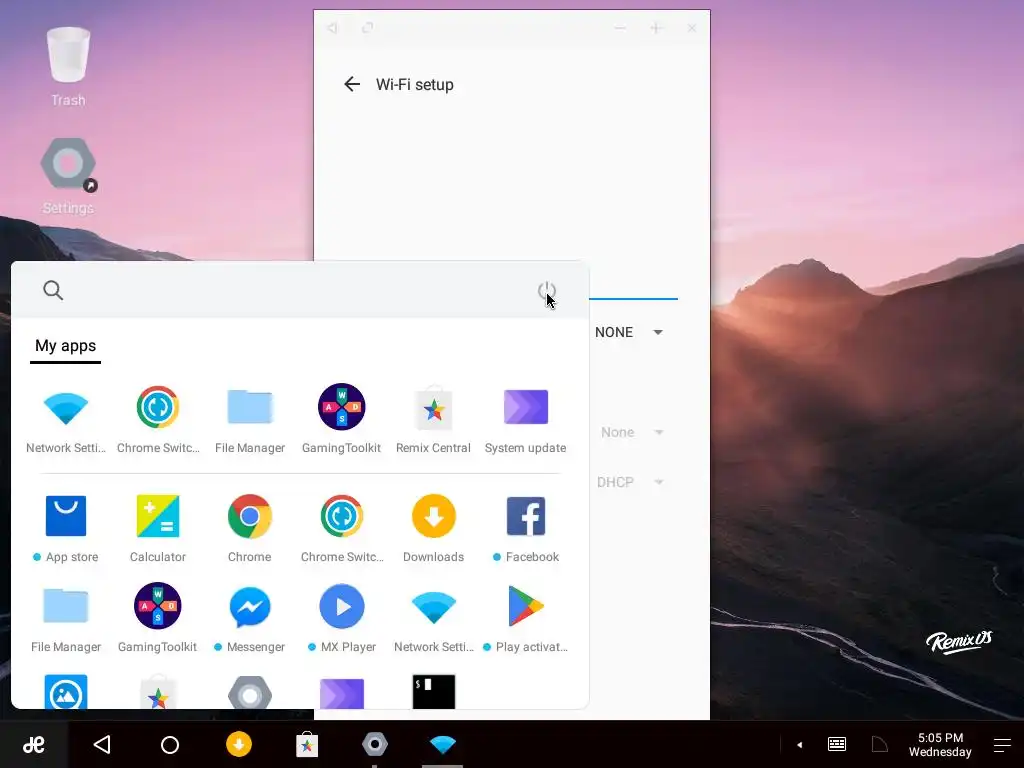Launch the Facebook app
Viewport: 1024px width, 768px height.
(526, 528)
